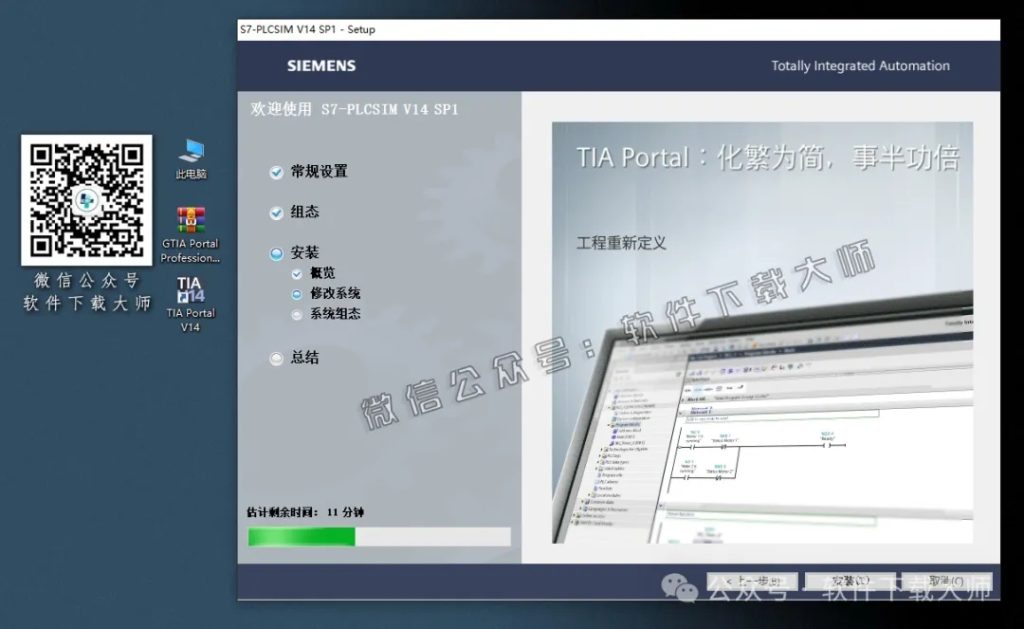The image size is (1024, 629).
Task: Toggle the 组态 checkmark
Action: (275, 211)
